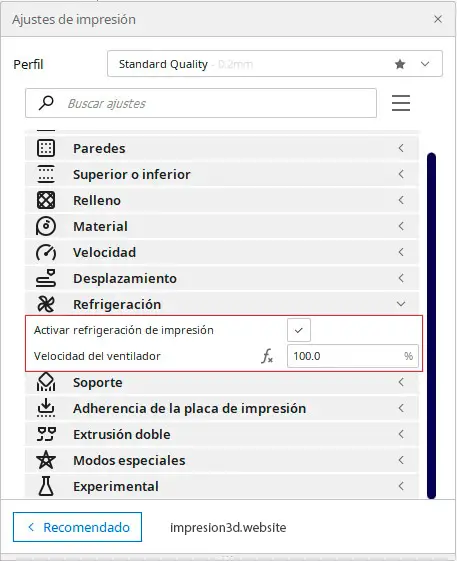Click the Soporte support icon
457x561 pixels.
point(46,382)
